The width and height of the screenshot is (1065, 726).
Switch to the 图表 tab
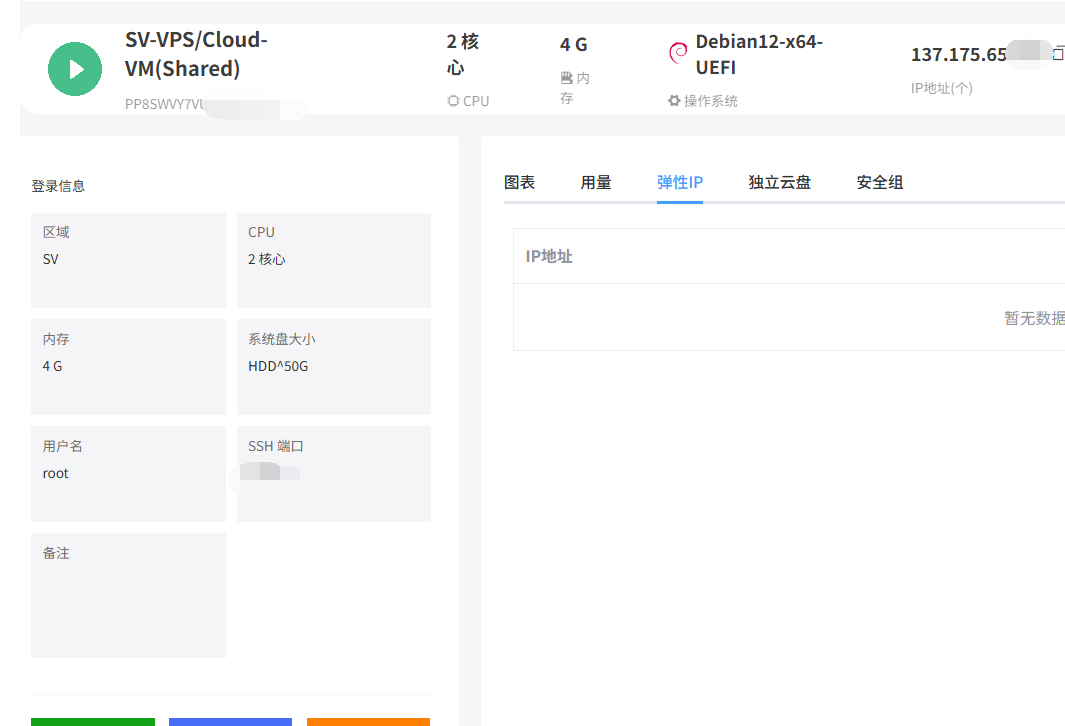[519, 182]
